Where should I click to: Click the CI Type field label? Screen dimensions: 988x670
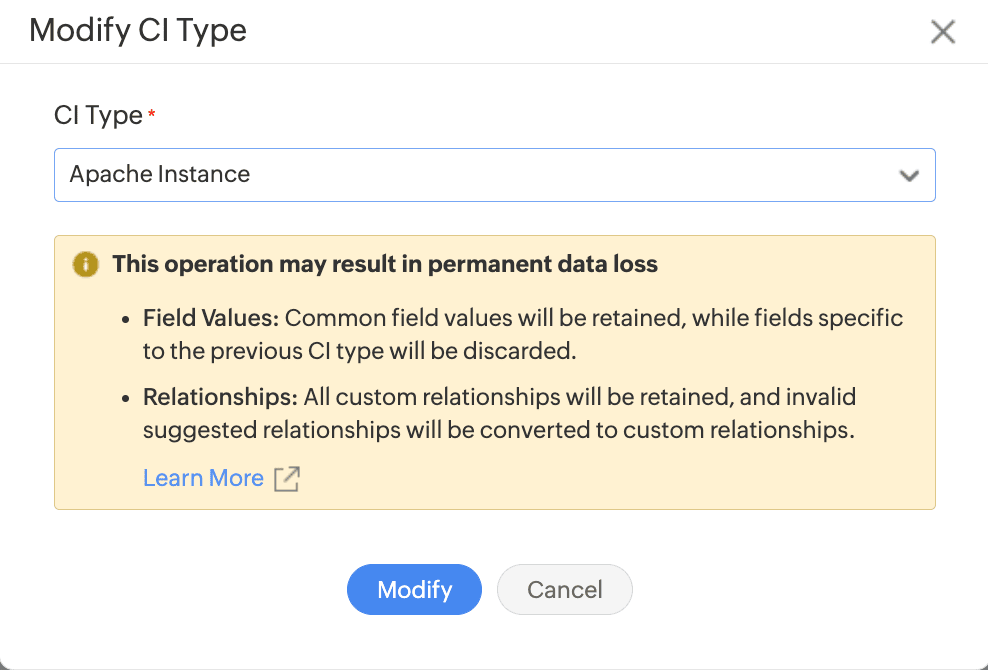(98, 116)
